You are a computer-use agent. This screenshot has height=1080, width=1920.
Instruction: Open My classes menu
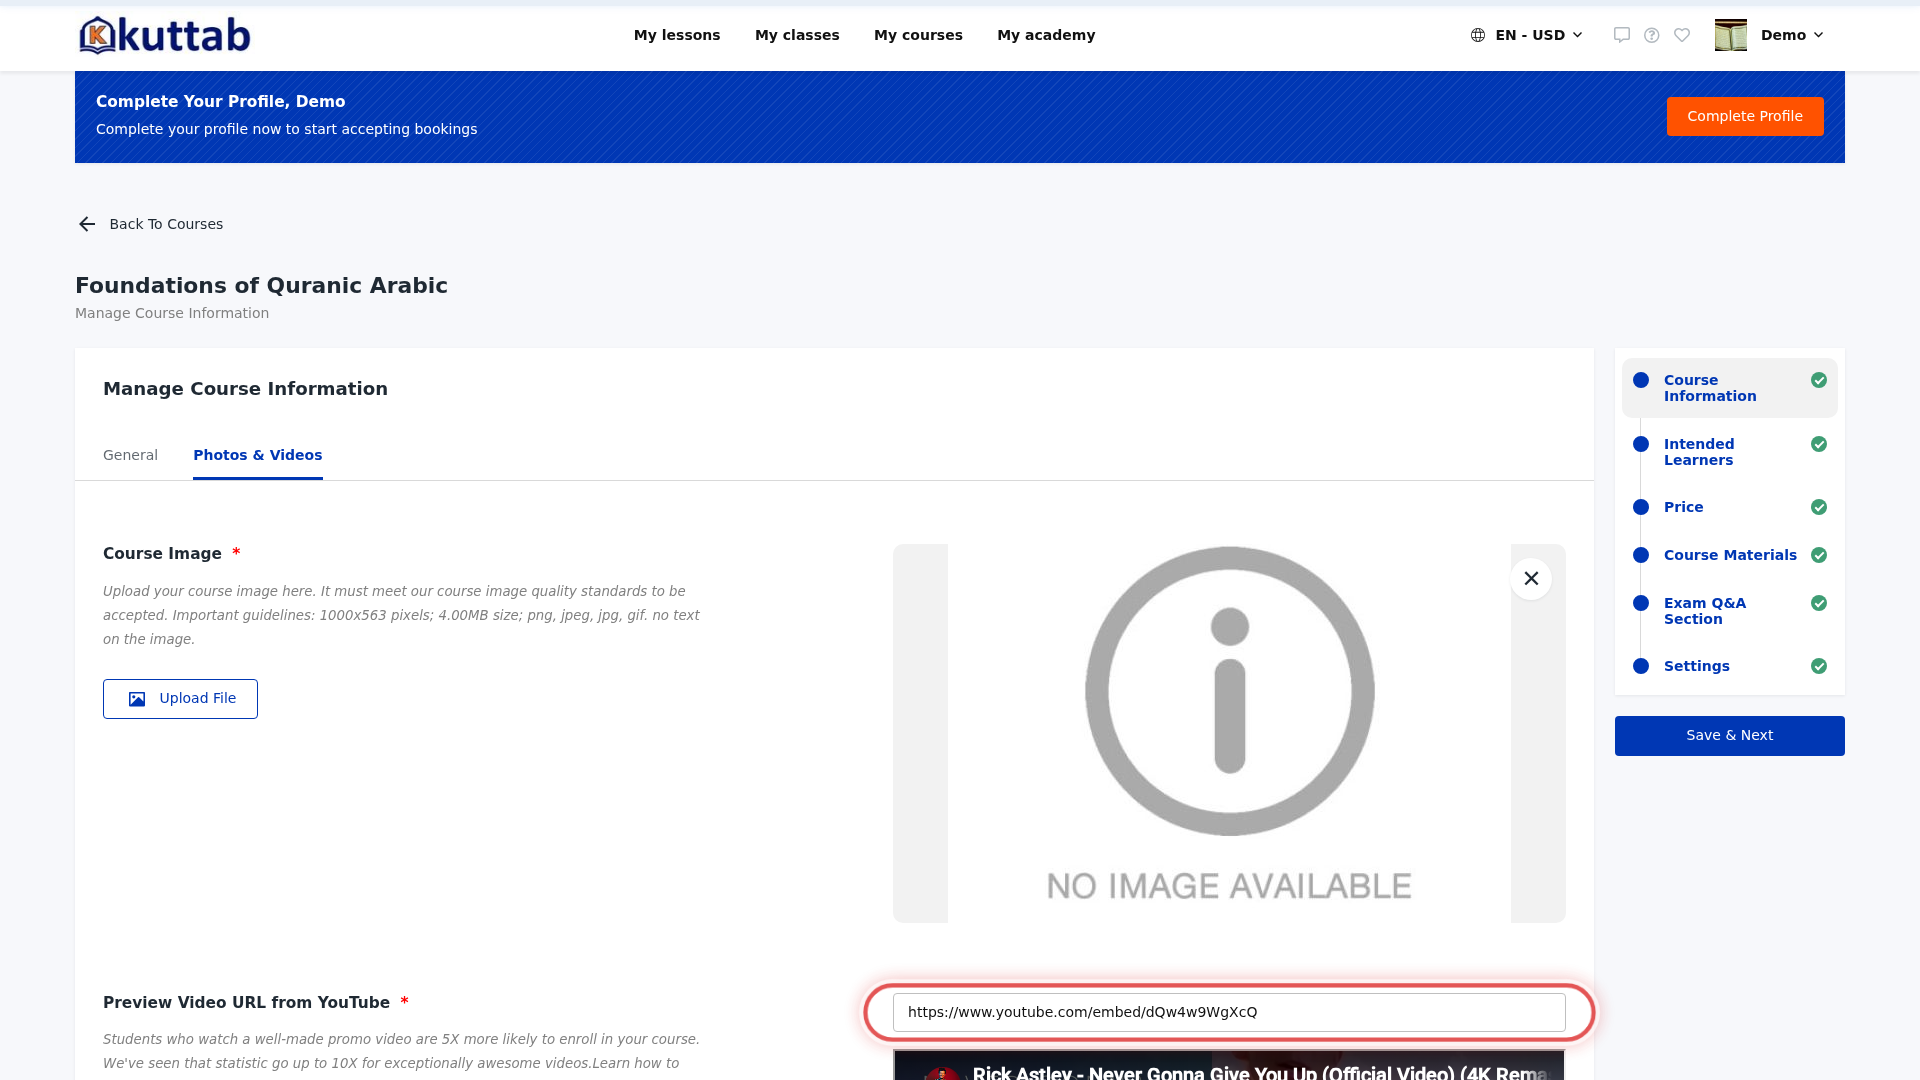pyautogui.click(x=797, y=35)
